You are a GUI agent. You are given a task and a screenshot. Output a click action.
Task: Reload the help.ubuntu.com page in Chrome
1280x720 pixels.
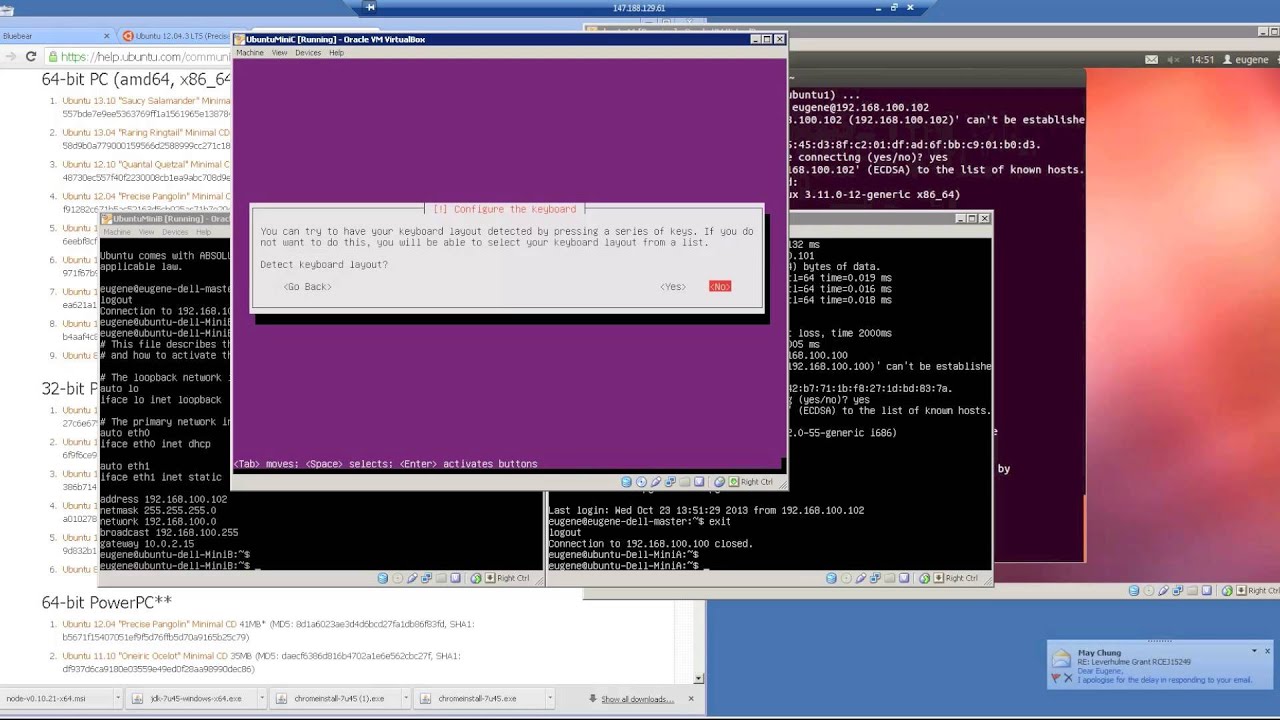(31, 57)
